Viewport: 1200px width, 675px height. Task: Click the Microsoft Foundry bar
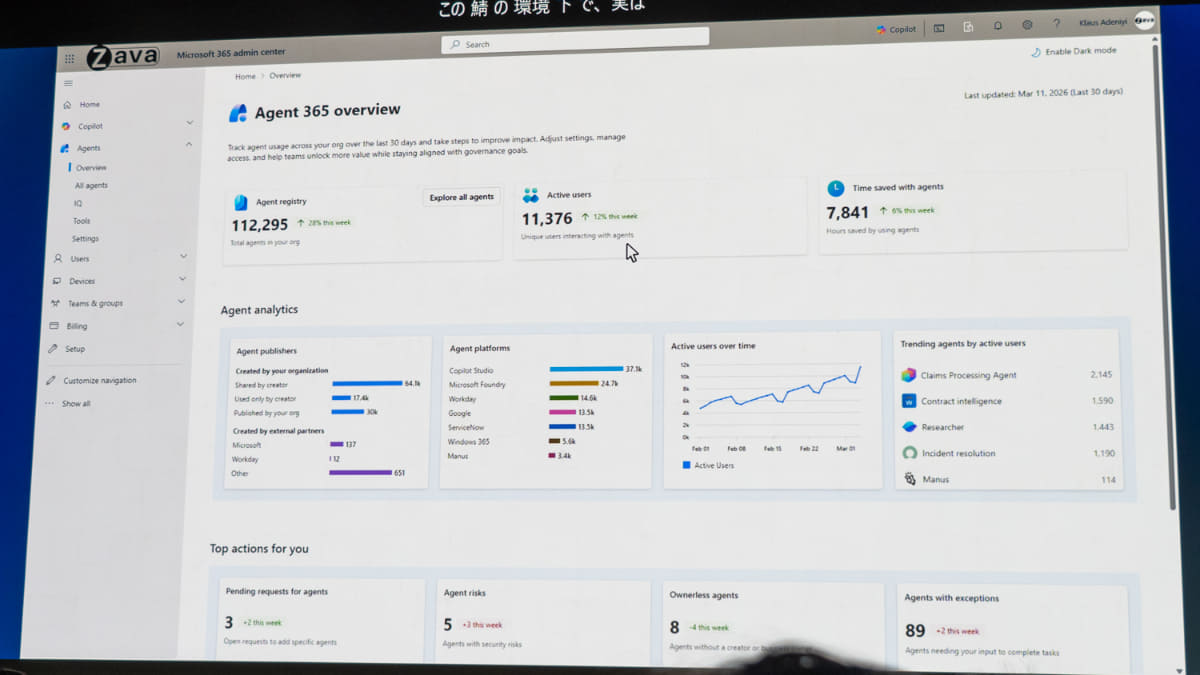pyautogui.click(x=573, y=383)
